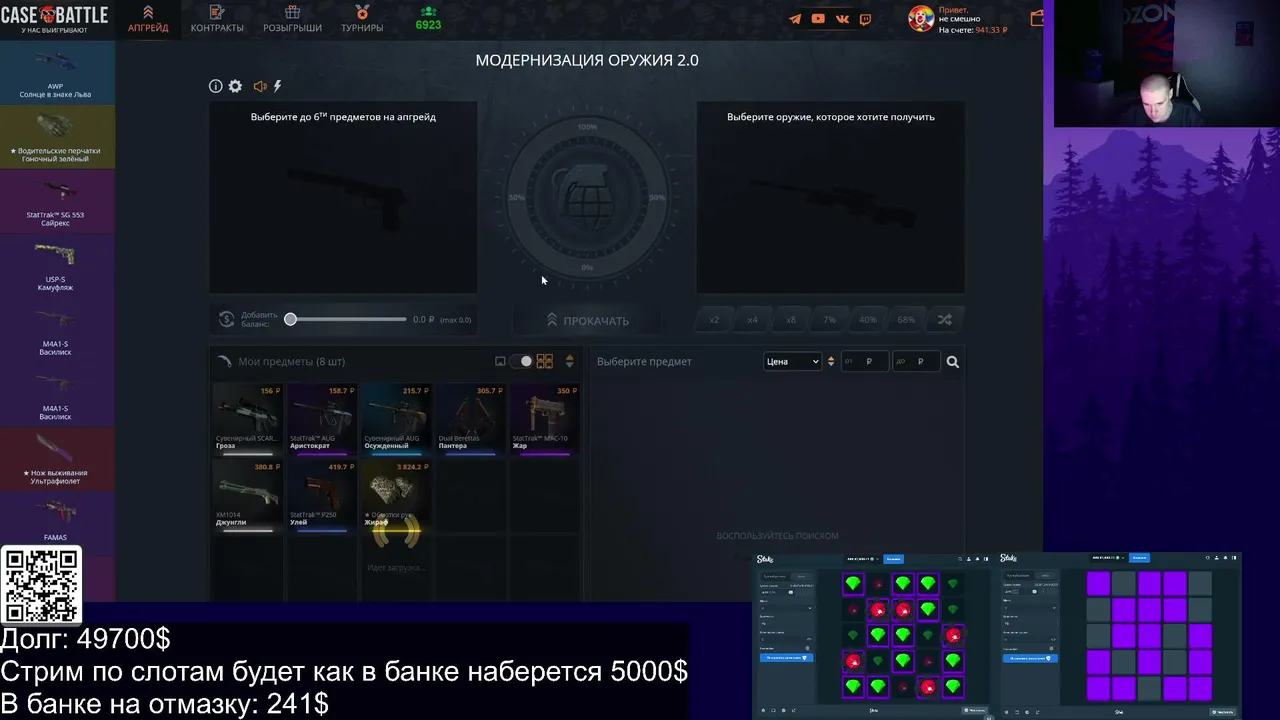Open the РОЗЫГРЫШИ tab
Image resolution: width=1280 pixels, height=720 pixels.
click(x=292, y=19)
